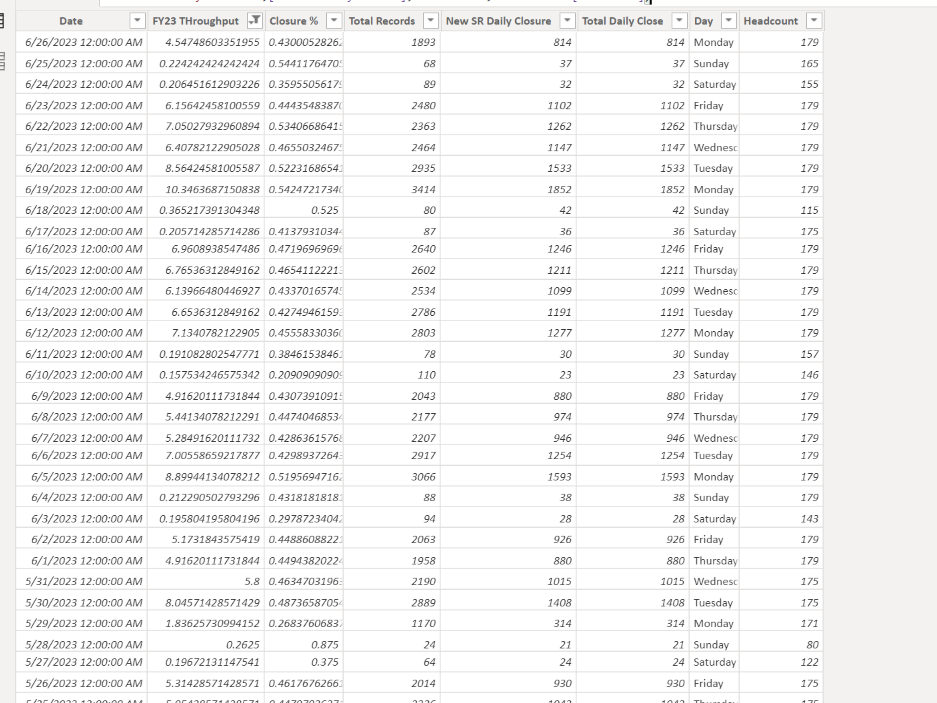Click Total Daily Close value 1408

click(x=672, y=603)
